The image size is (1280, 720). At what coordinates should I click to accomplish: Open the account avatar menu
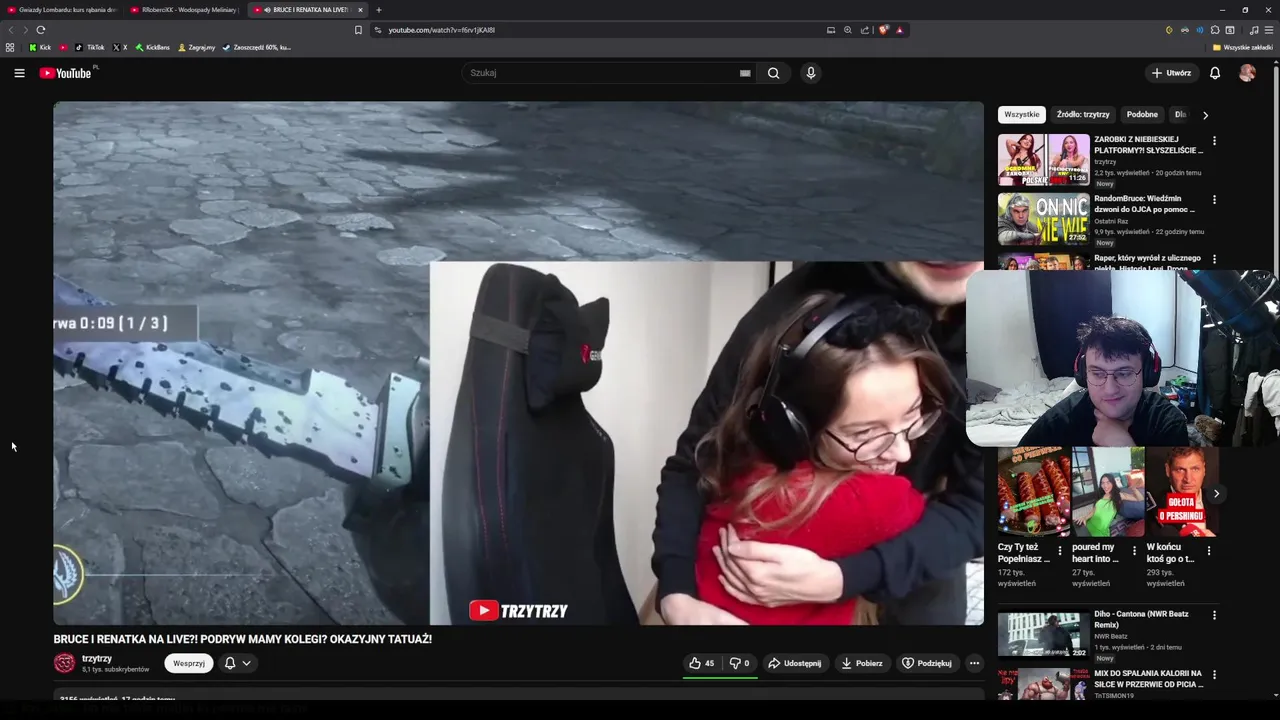coord(1247,73)
